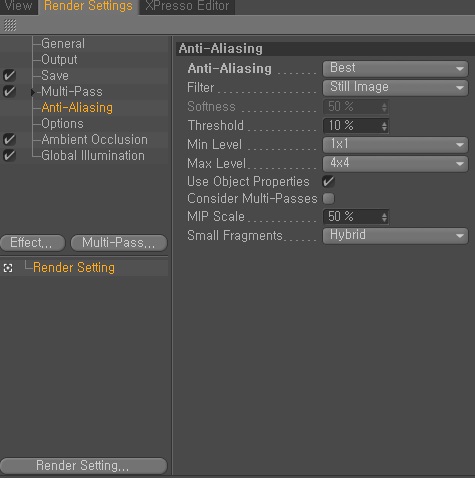
Task: Click the Threshold stepper arrows
Action: (384, 126)
